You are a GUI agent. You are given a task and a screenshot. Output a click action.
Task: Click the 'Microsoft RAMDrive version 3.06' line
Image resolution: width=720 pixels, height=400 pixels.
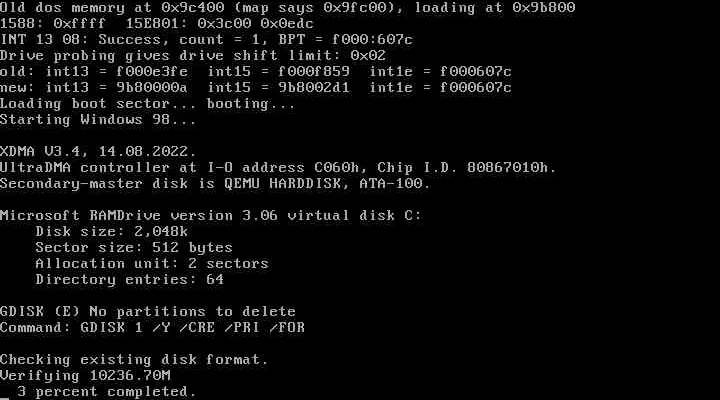point(210,215)
